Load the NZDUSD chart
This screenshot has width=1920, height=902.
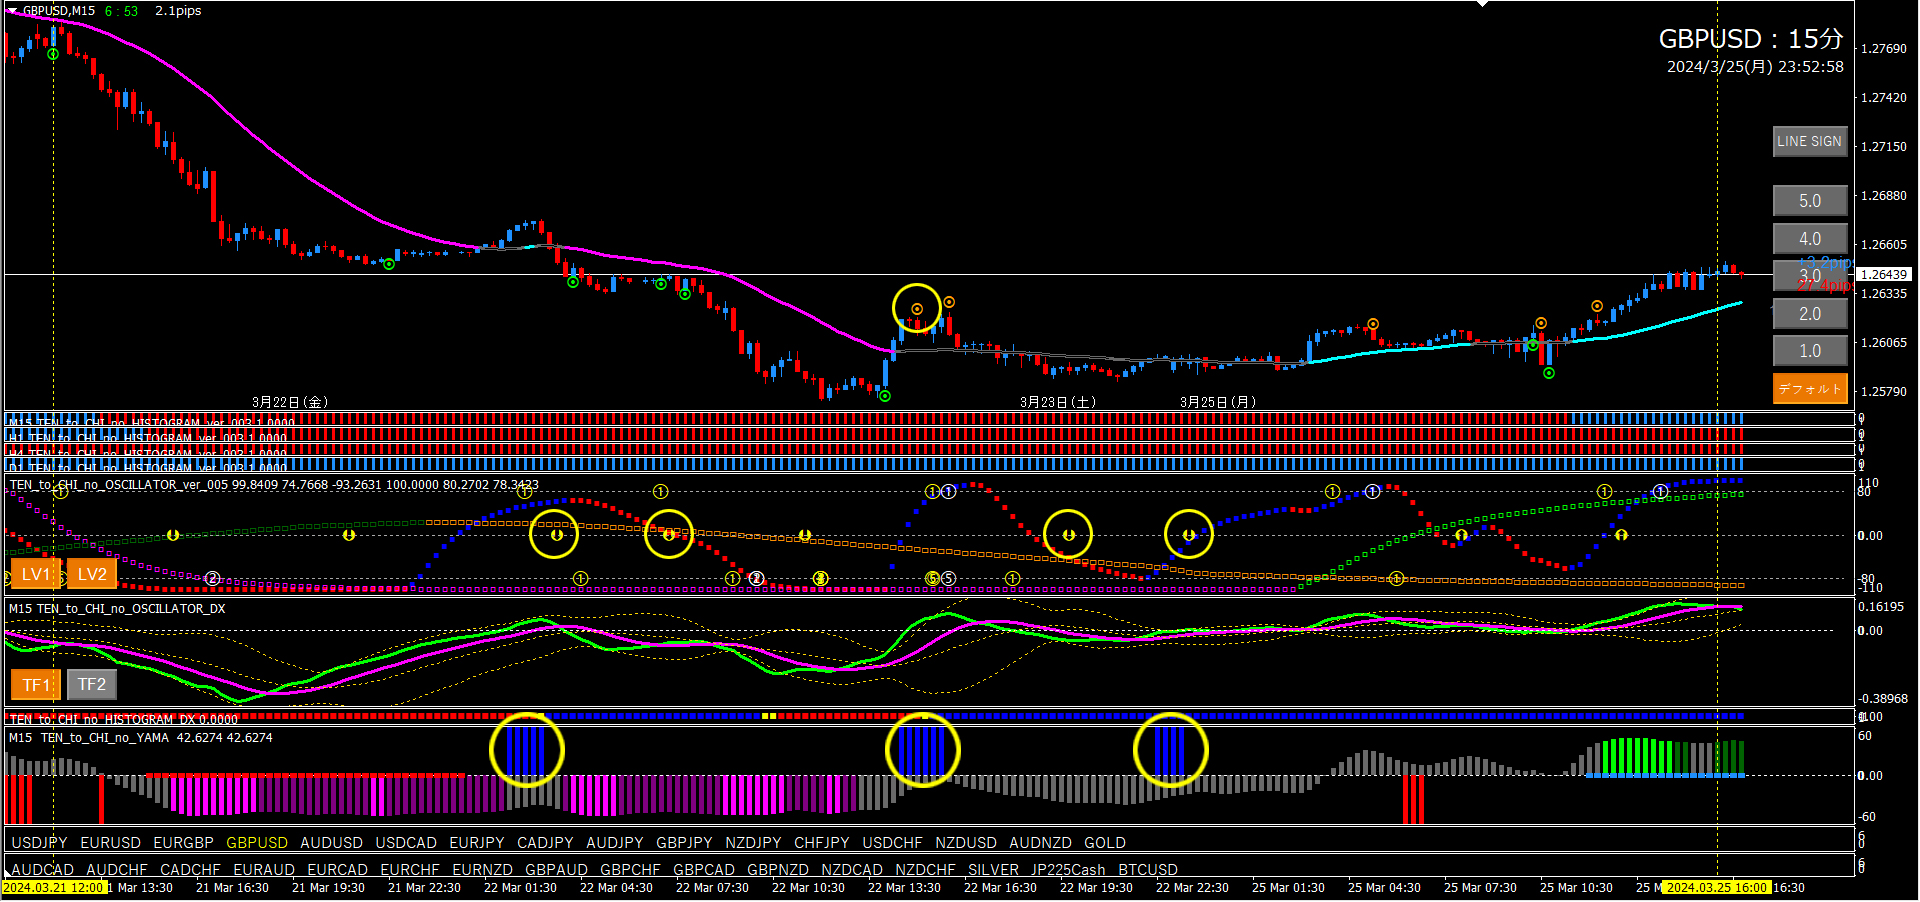coord(966,843)
